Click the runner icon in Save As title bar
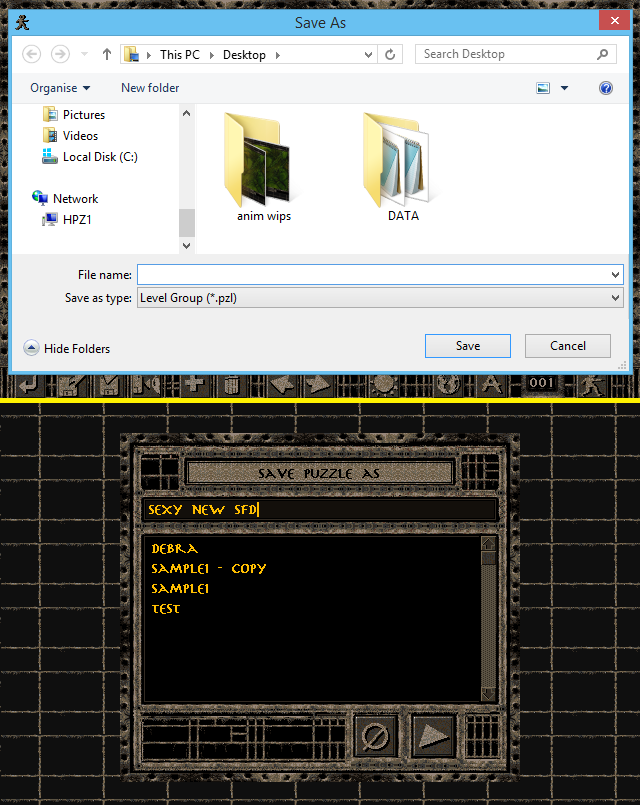640x805 pixels. coord(22,22)
